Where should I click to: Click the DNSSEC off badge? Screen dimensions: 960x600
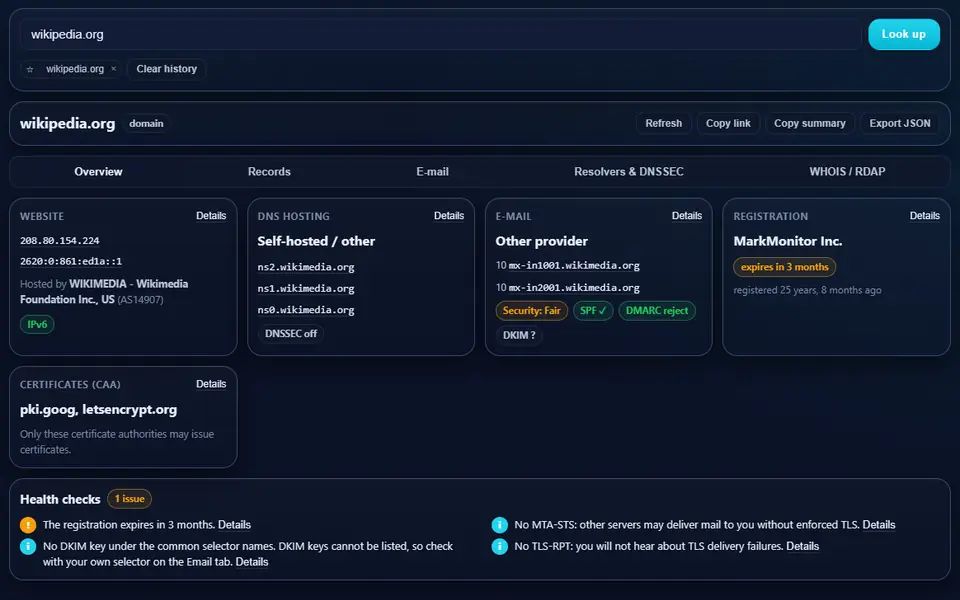(291, 334)
